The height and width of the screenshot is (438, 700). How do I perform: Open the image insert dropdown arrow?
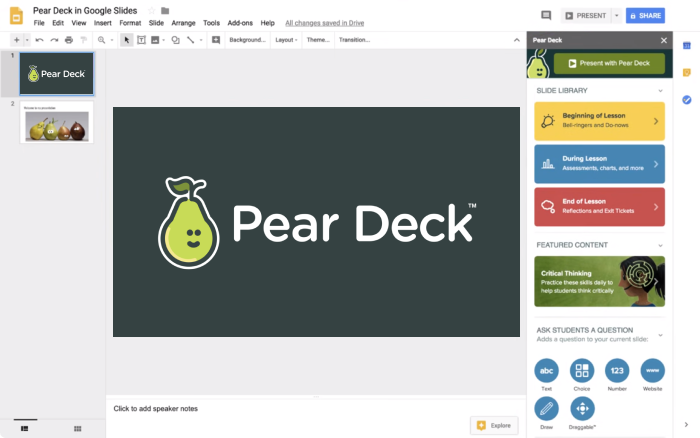[164, 40]
